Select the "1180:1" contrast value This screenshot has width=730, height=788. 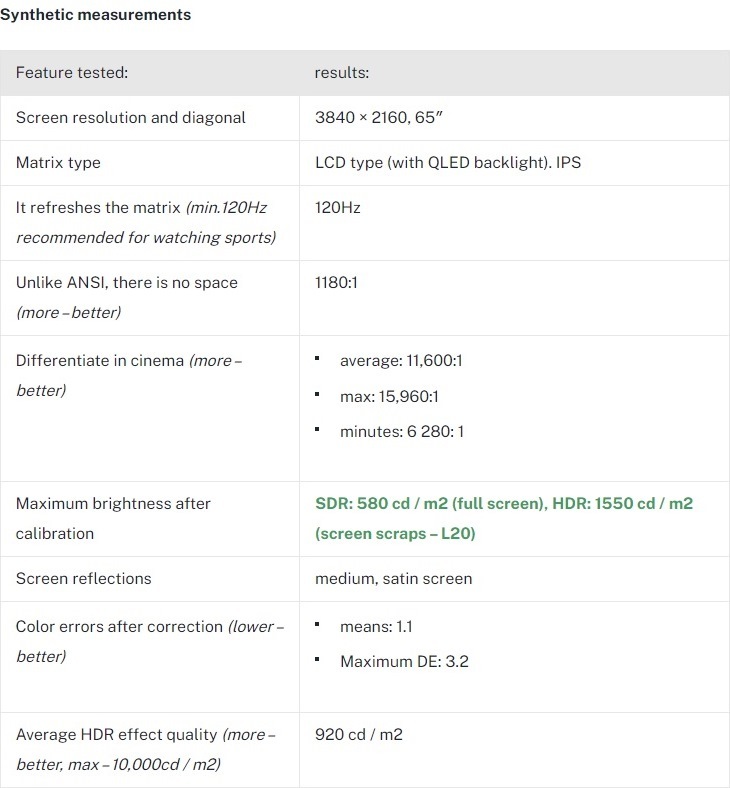pos(336,283)
